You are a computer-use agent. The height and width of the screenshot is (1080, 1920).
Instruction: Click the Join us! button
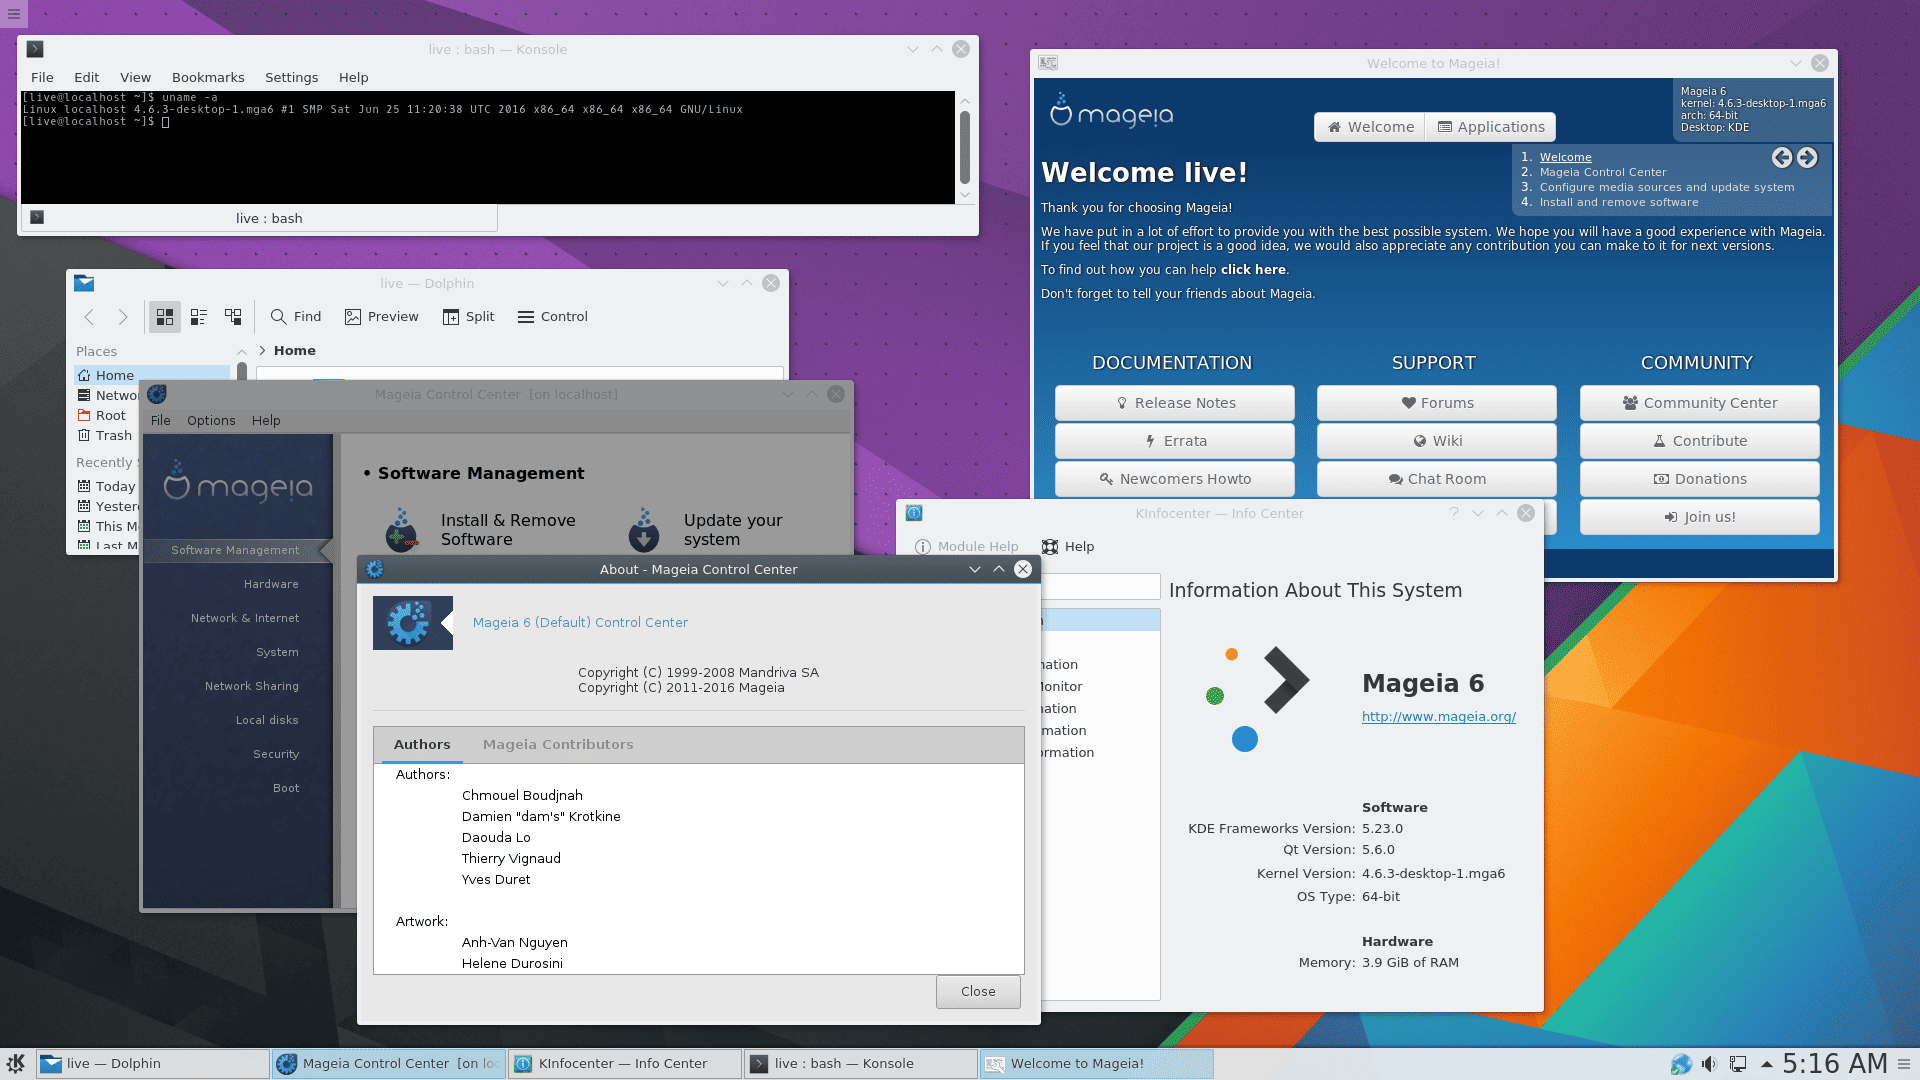(x=1700, y=517)
